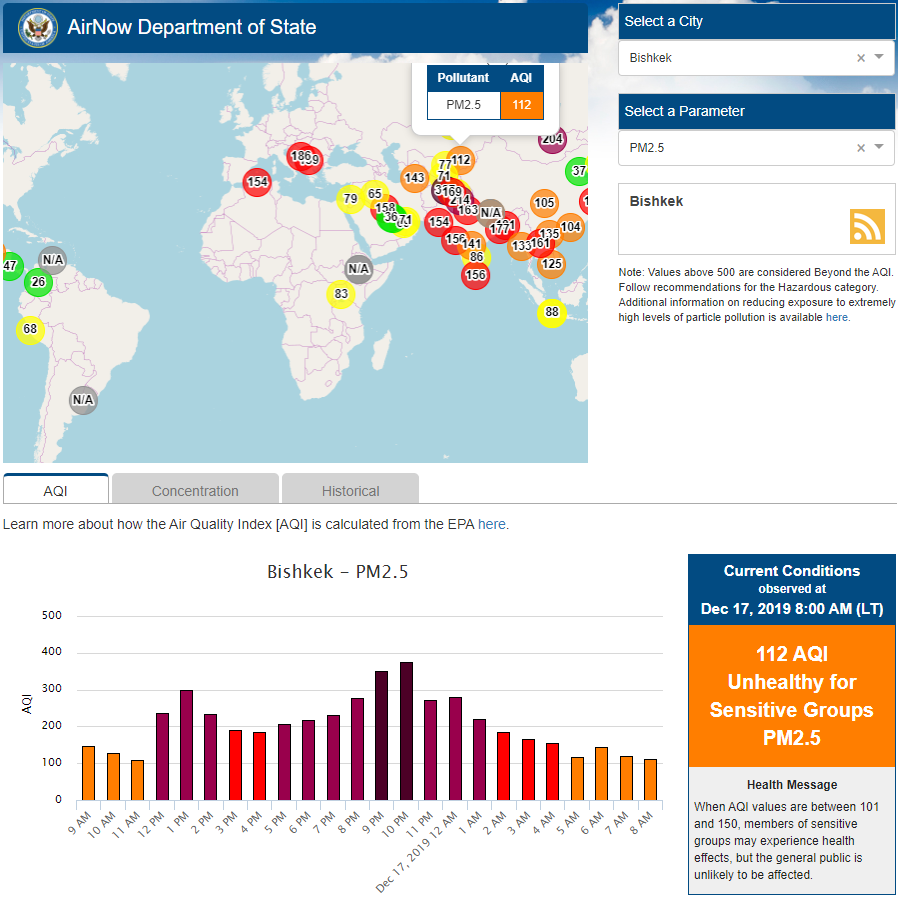Image resolution: width=898 pixels, height=897 pixels.
Task: Clear the PM2.5 parameter selection with X
Action: pyautogui.click(x=860, y=148)
